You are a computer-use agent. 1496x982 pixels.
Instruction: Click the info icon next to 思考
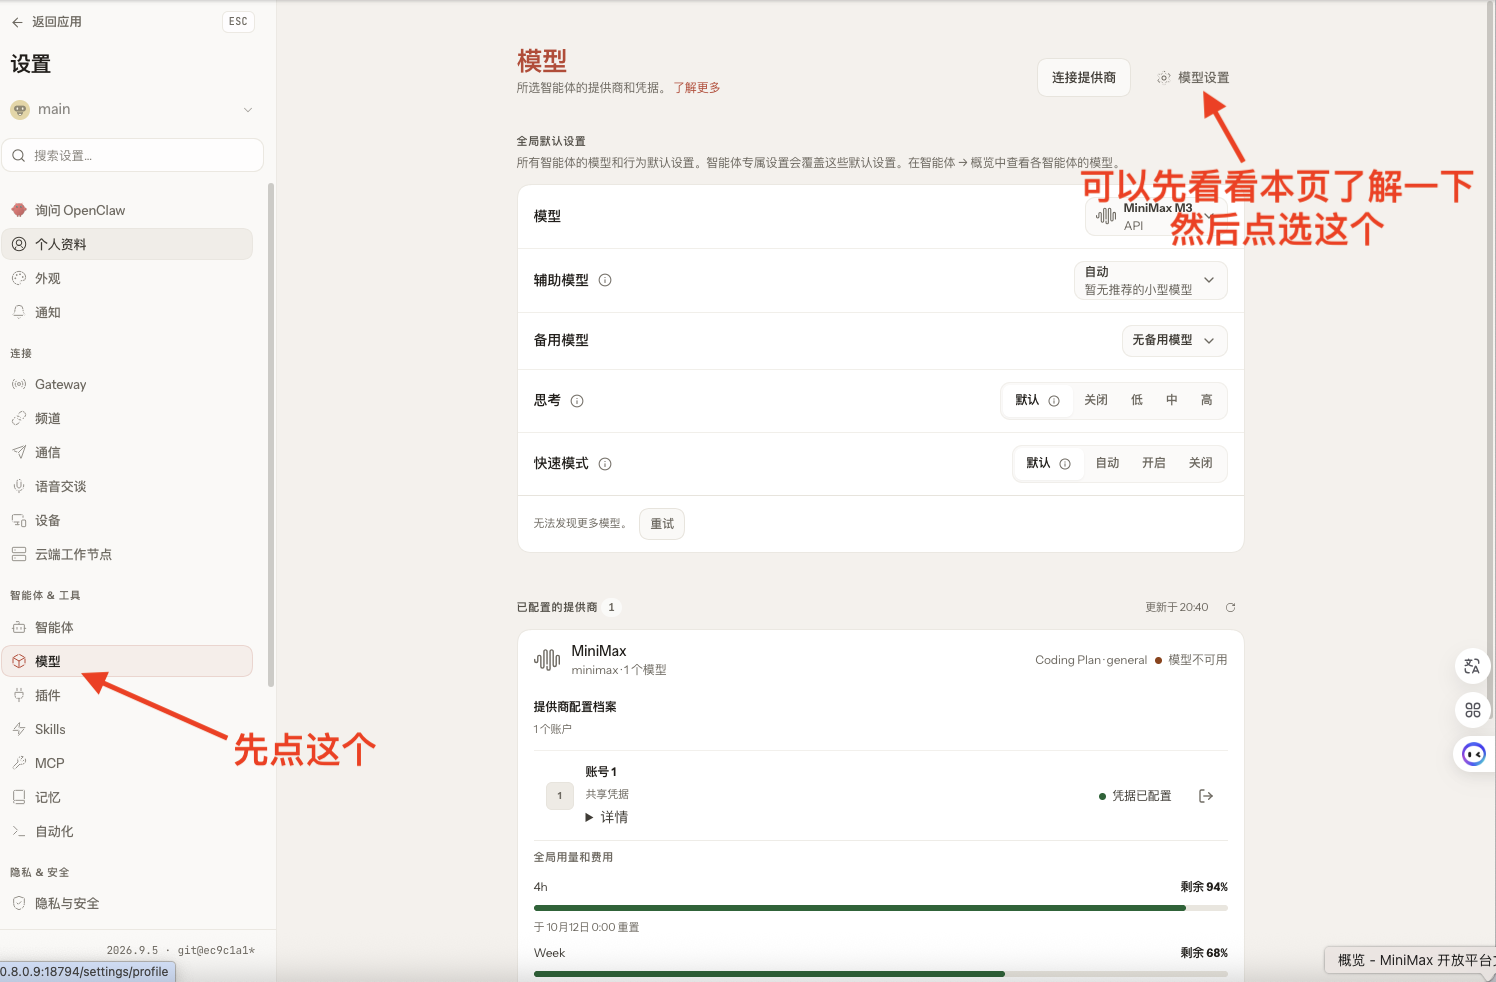coord(577,401)
